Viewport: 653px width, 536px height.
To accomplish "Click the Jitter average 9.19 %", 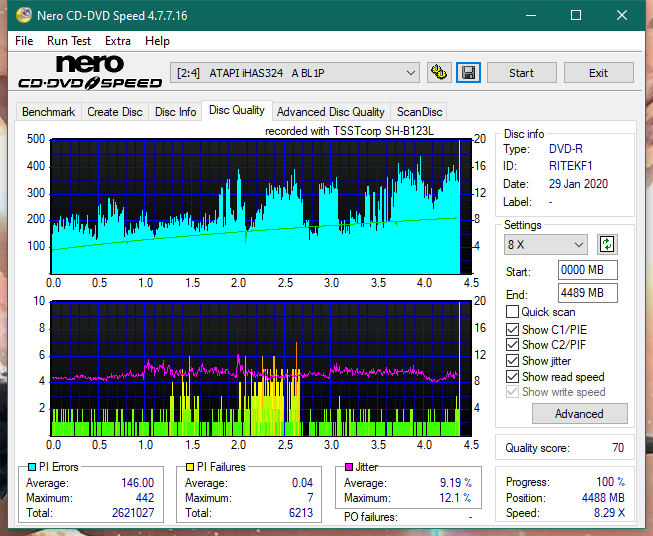I will pyautogui.click(x=456, y=483).
